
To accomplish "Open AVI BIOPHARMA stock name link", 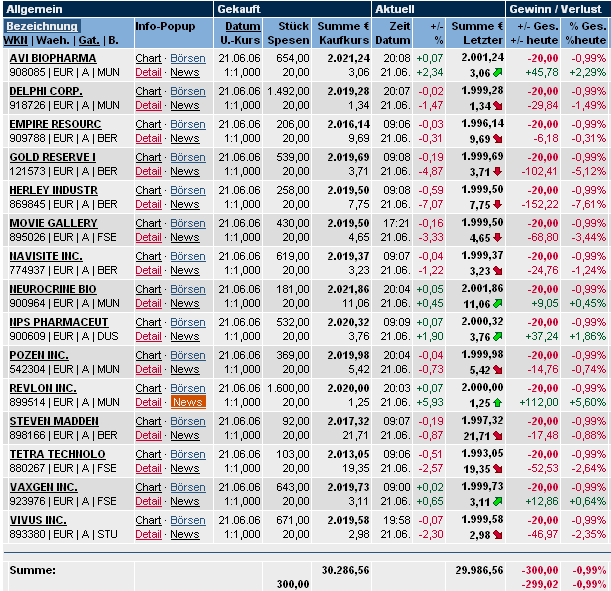I will [x=53, y=58].
